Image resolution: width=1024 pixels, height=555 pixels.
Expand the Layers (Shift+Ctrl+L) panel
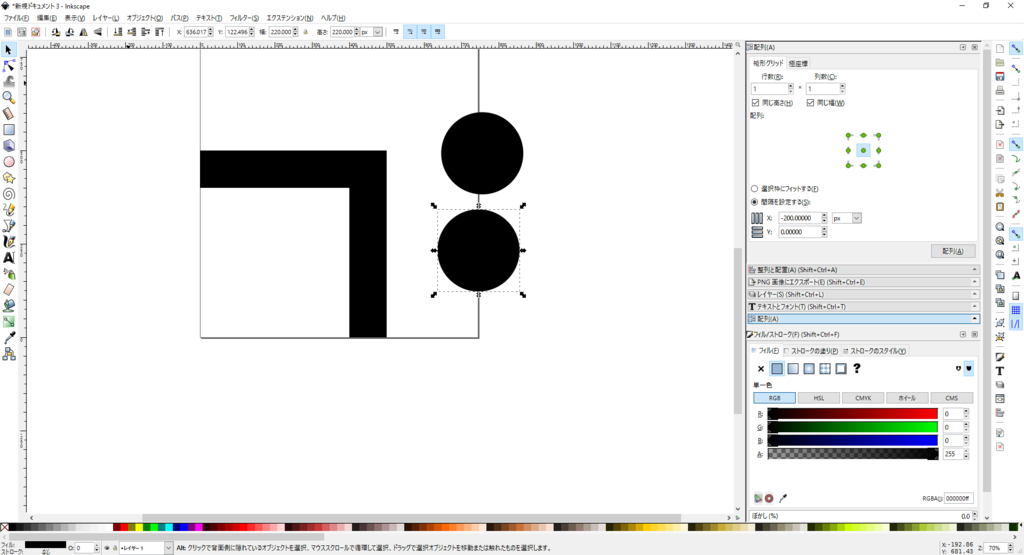[x=863, y=294]
